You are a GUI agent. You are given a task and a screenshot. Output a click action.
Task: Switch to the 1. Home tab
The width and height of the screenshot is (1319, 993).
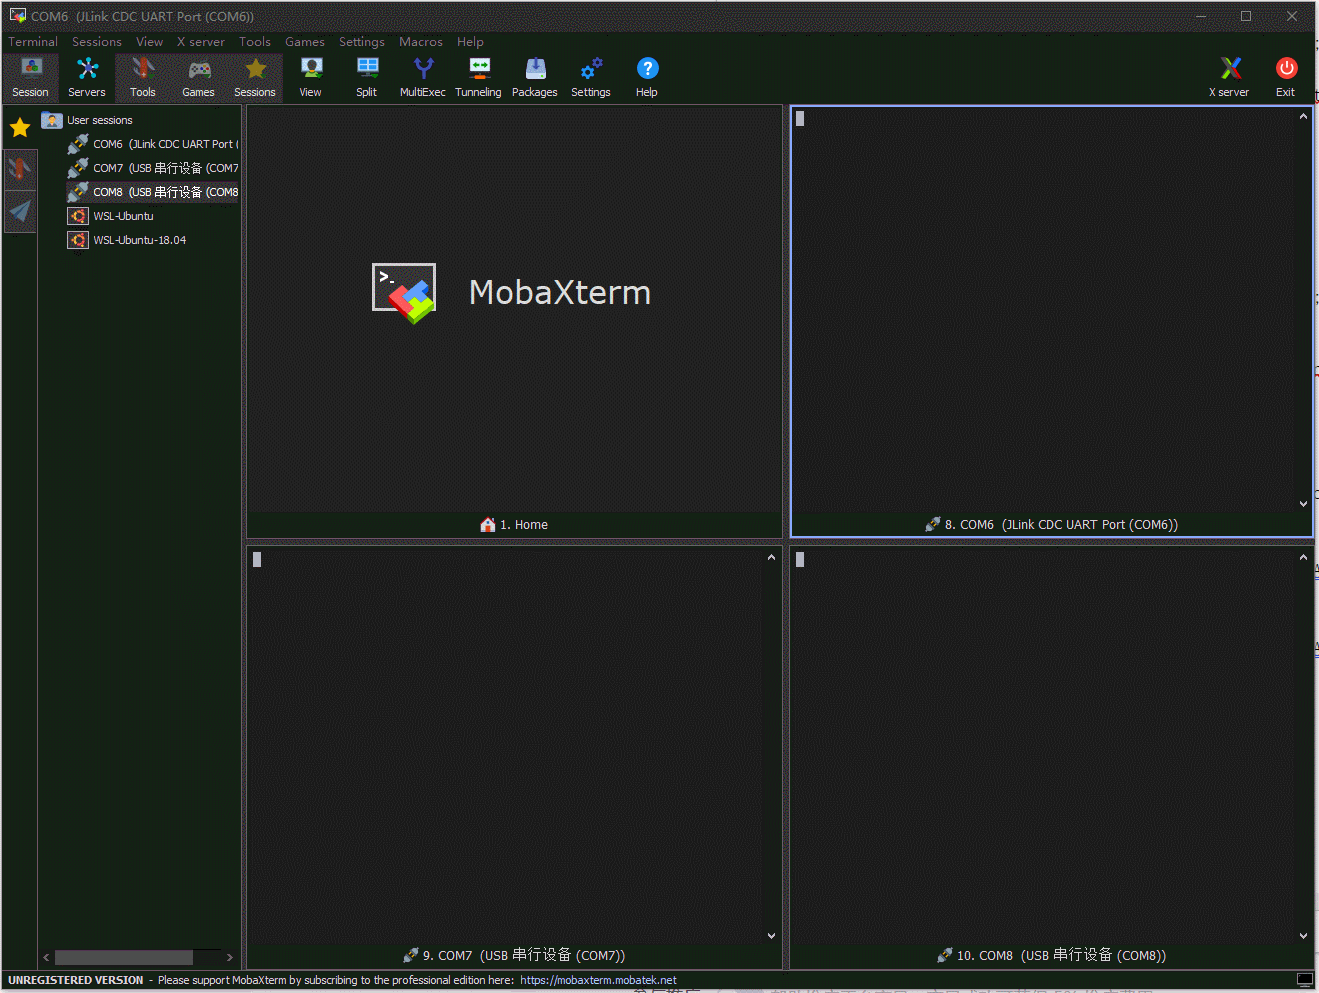point(514,525)
